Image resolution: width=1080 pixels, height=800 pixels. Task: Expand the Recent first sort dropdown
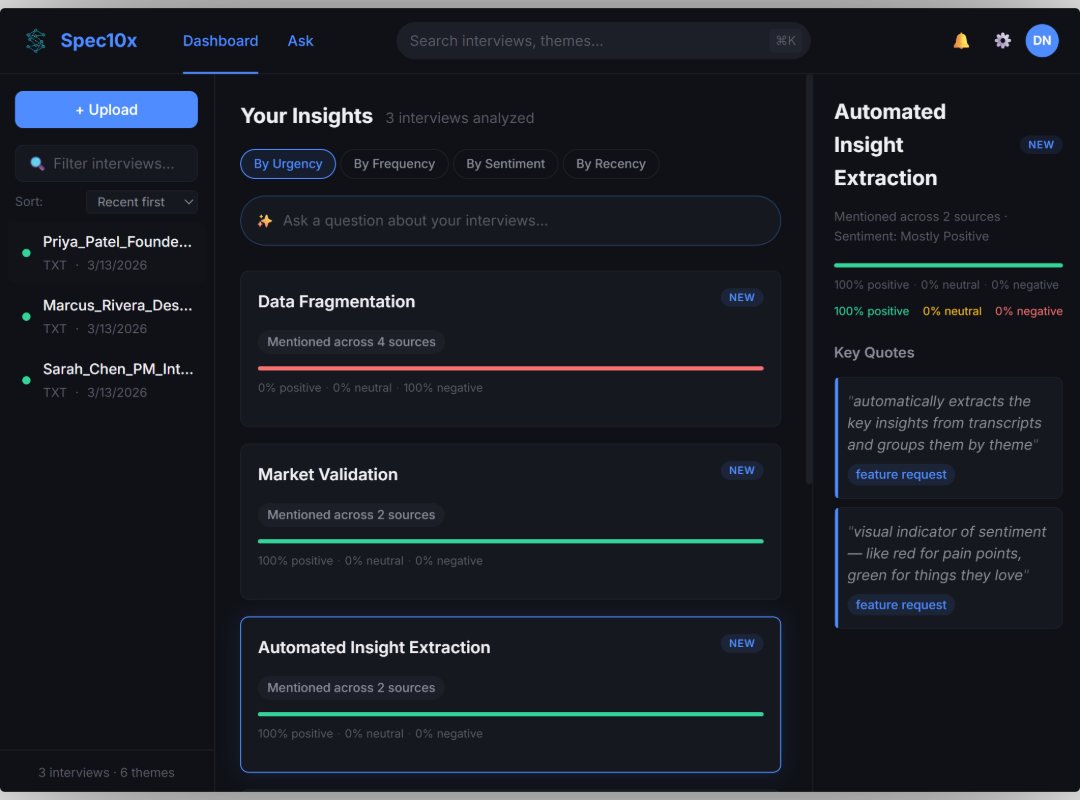[x=142, y=202]
